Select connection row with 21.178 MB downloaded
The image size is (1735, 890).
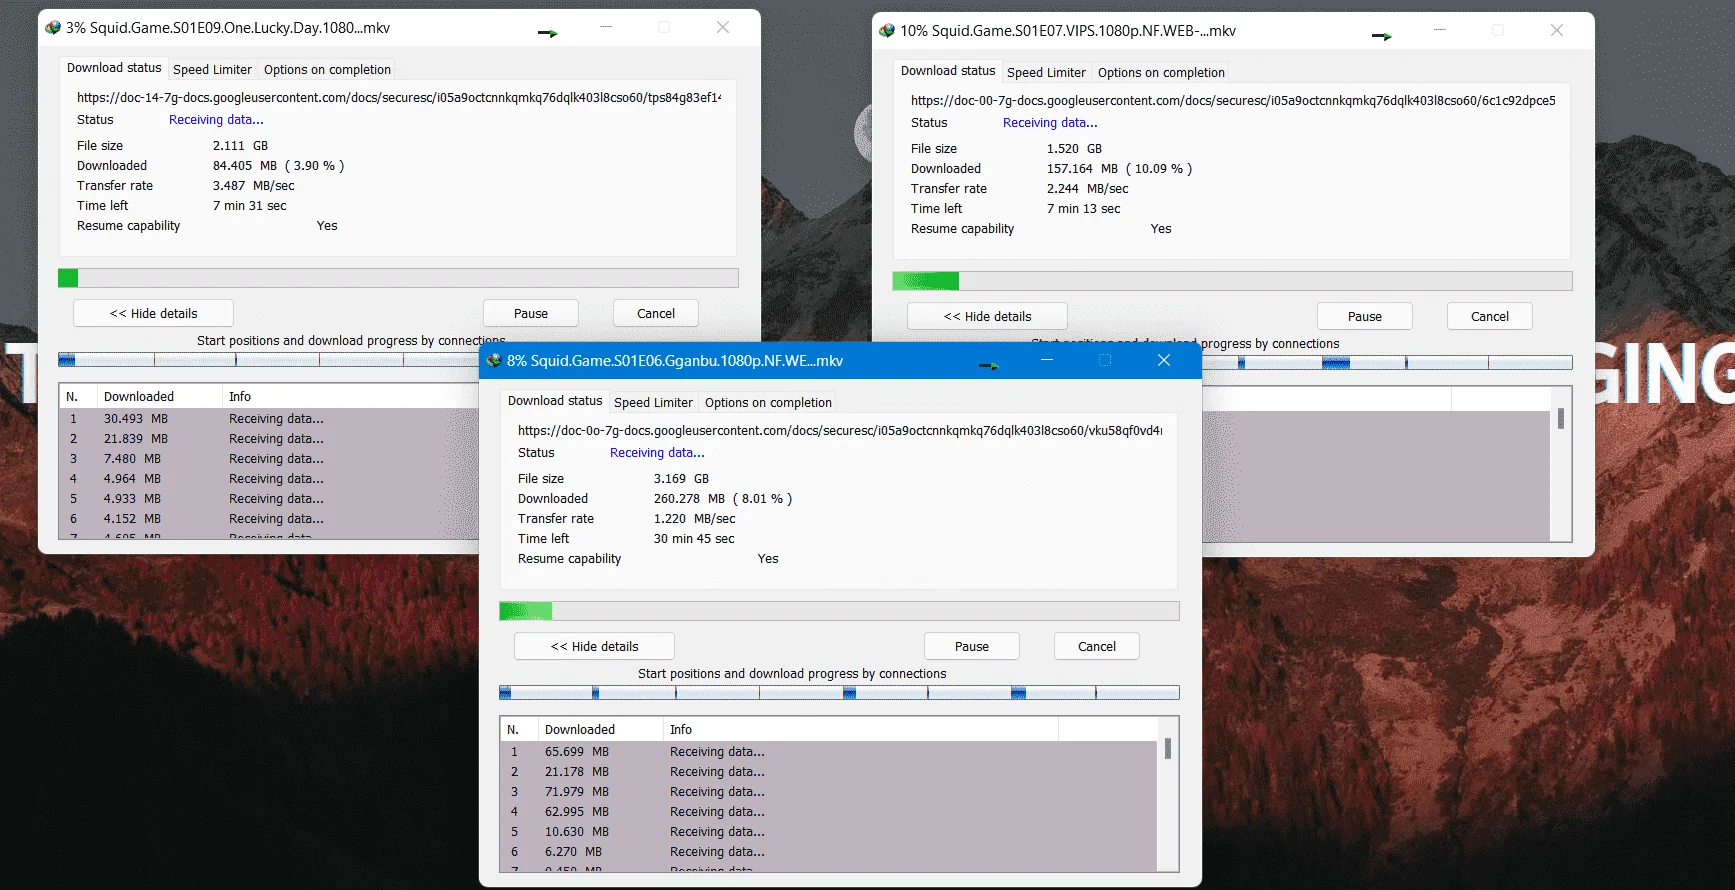click(829, 771)
